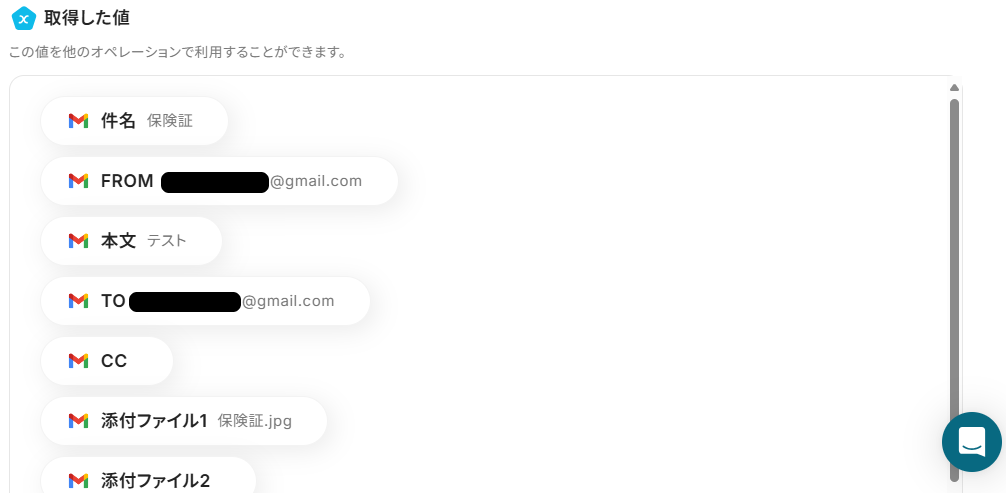This screenshot has width=1006, height=493.
Task: Click the scrollbar up arrow
Action: click(x=954, y=87)
